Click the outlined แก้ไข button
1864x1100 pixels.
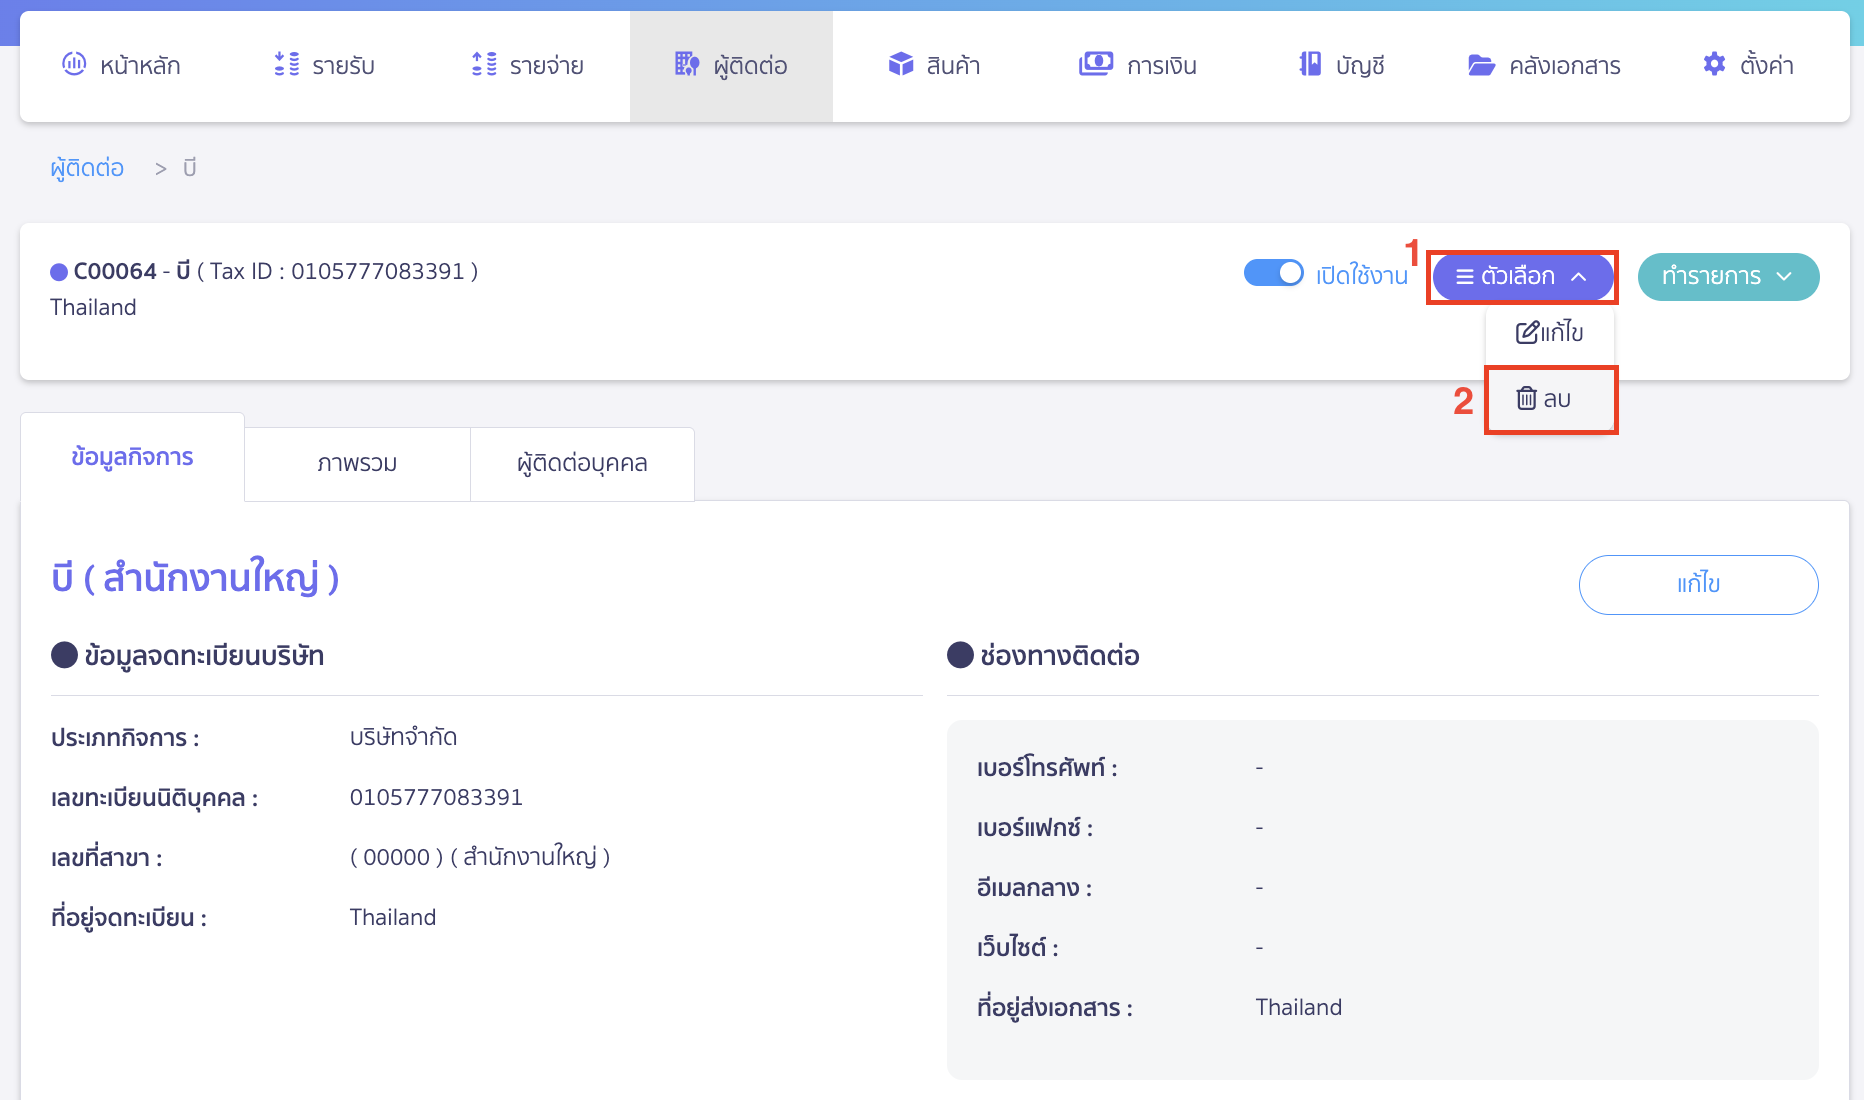tap(1698, 584)
